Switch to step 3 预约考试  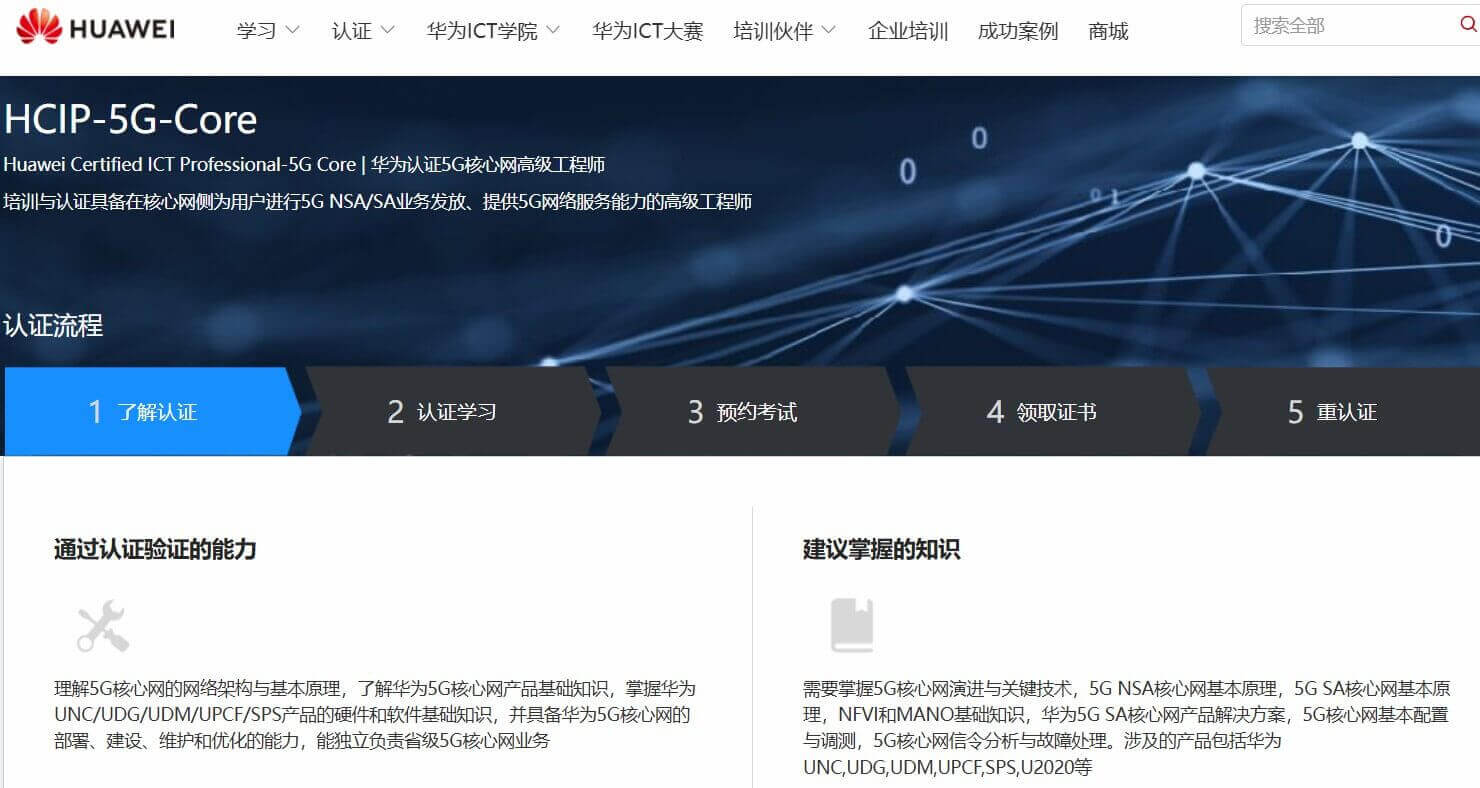pyautogui.click(x=752, y=411)
